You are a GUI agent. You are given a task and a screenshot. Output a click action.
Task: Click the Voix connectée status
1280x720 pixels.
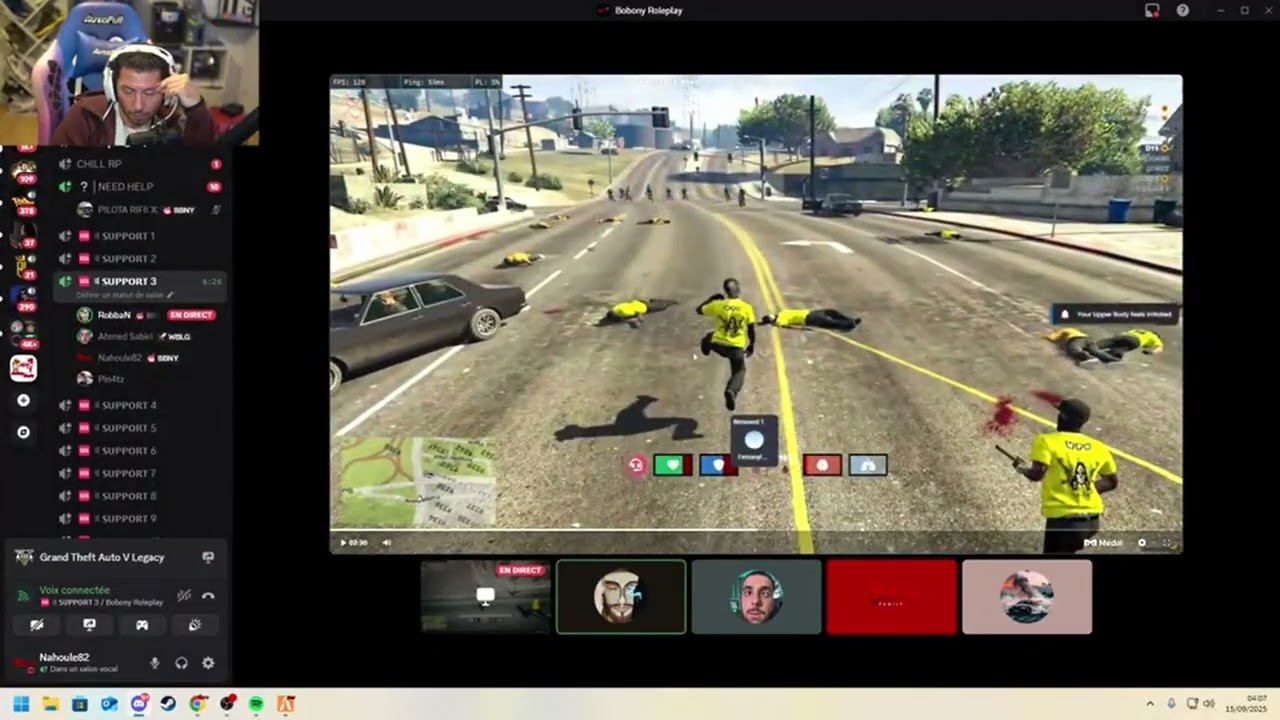click(x=74, y=590)
